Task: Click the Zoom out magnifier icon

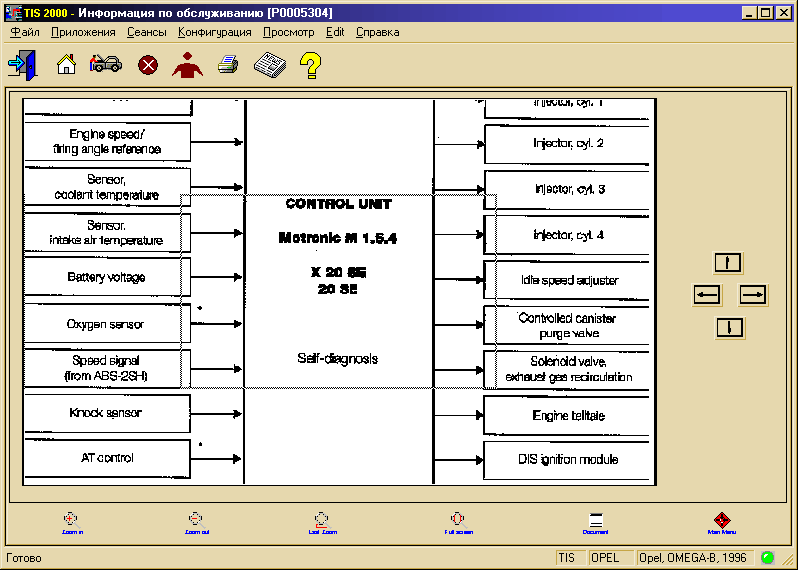Action: 196,523
